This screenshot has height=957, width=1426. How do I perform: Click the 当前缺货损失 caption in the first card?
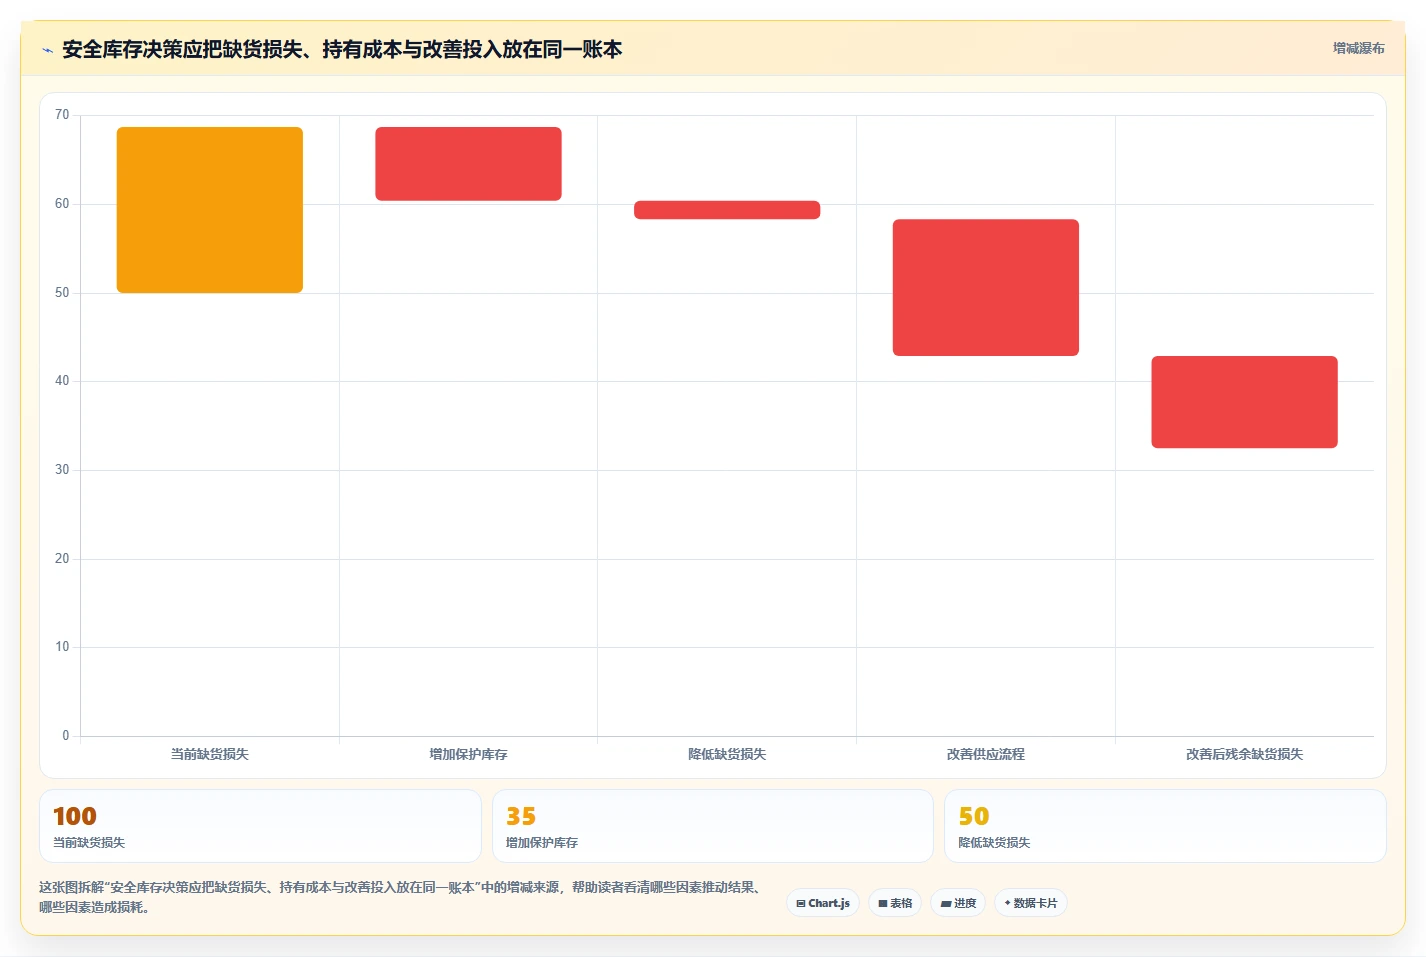[x=89, y=843]
